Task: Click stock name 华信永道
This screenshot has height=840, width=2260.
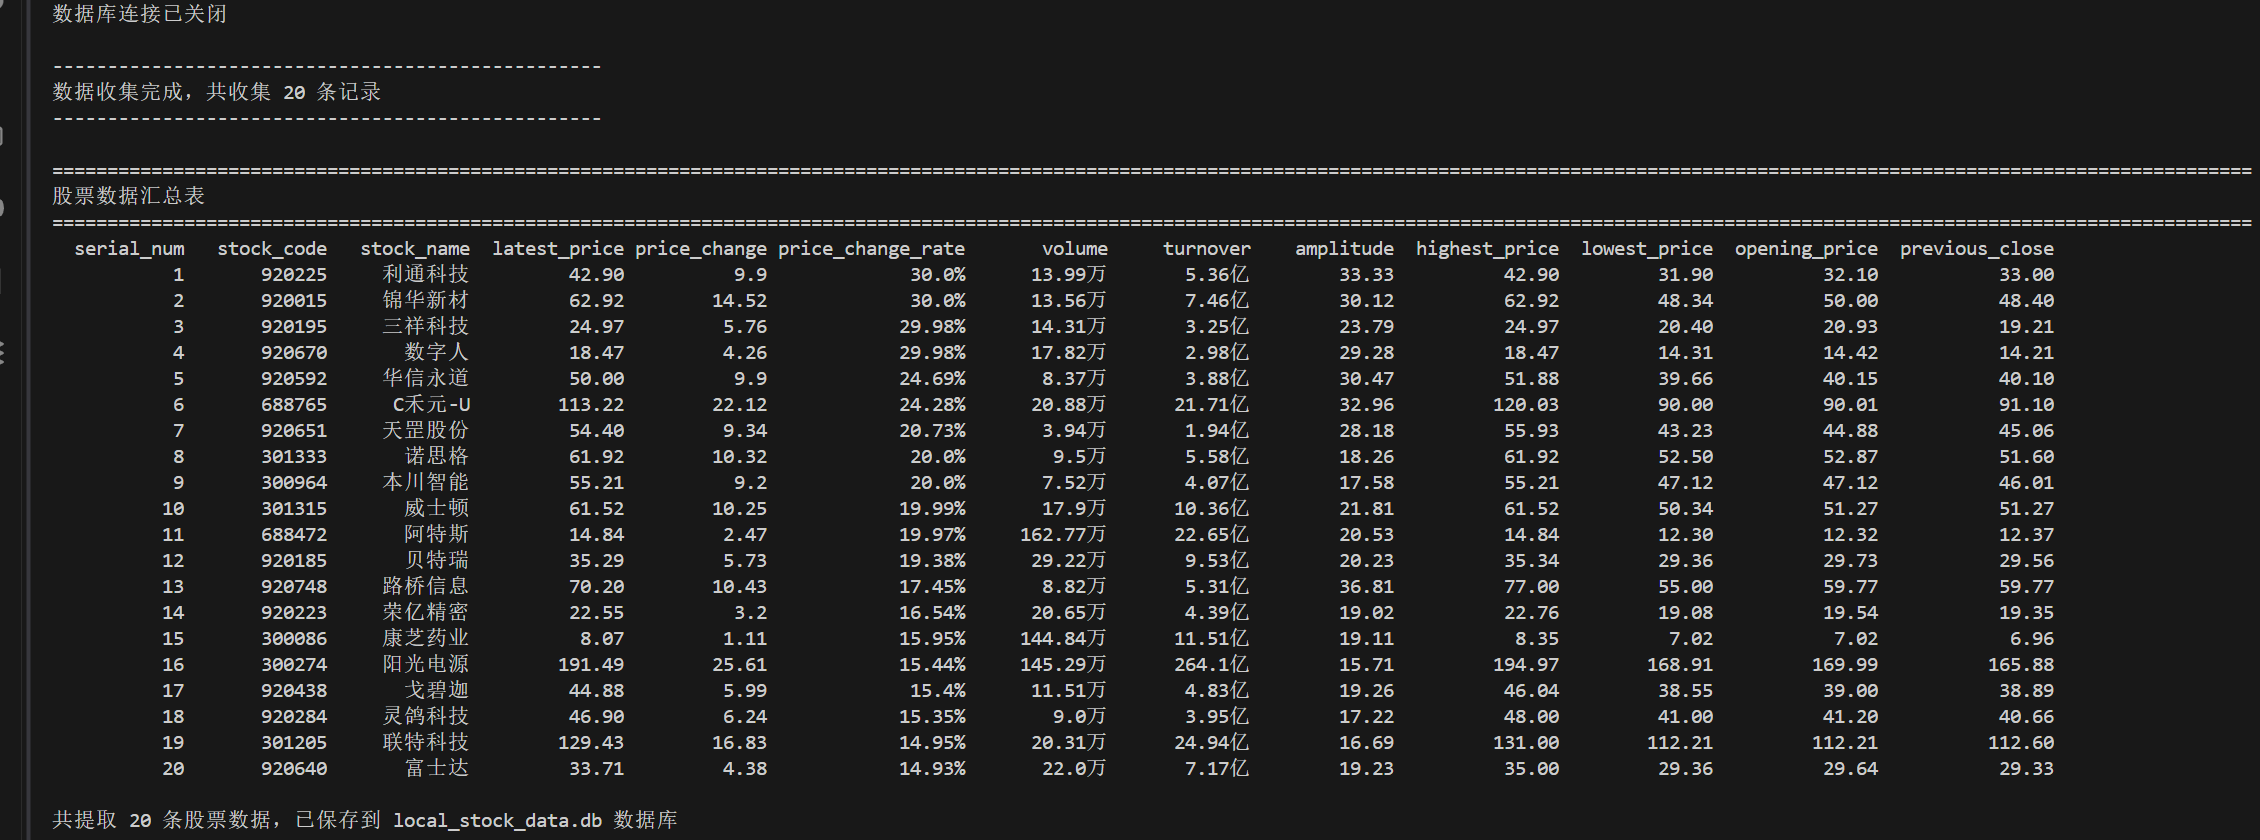Action: [x=425, y=378]
